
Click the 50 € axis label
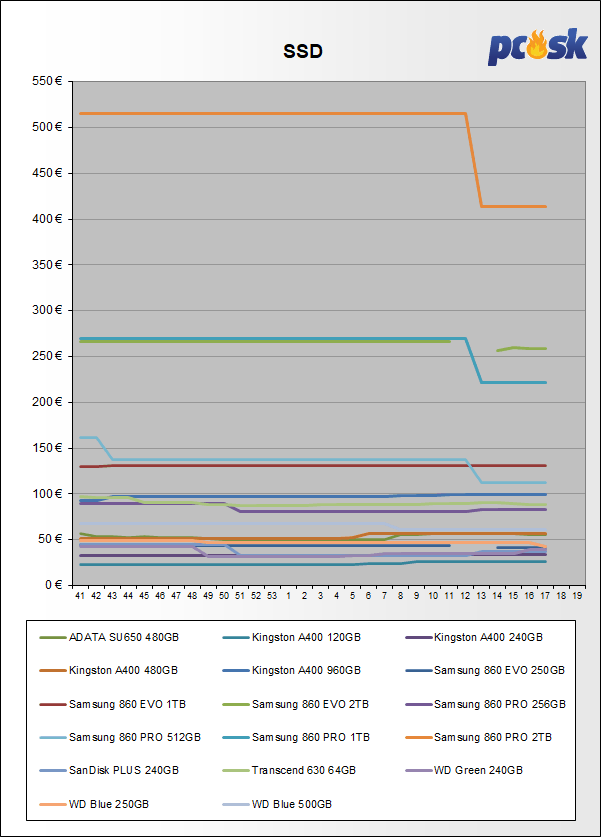[x=50, y=539]
